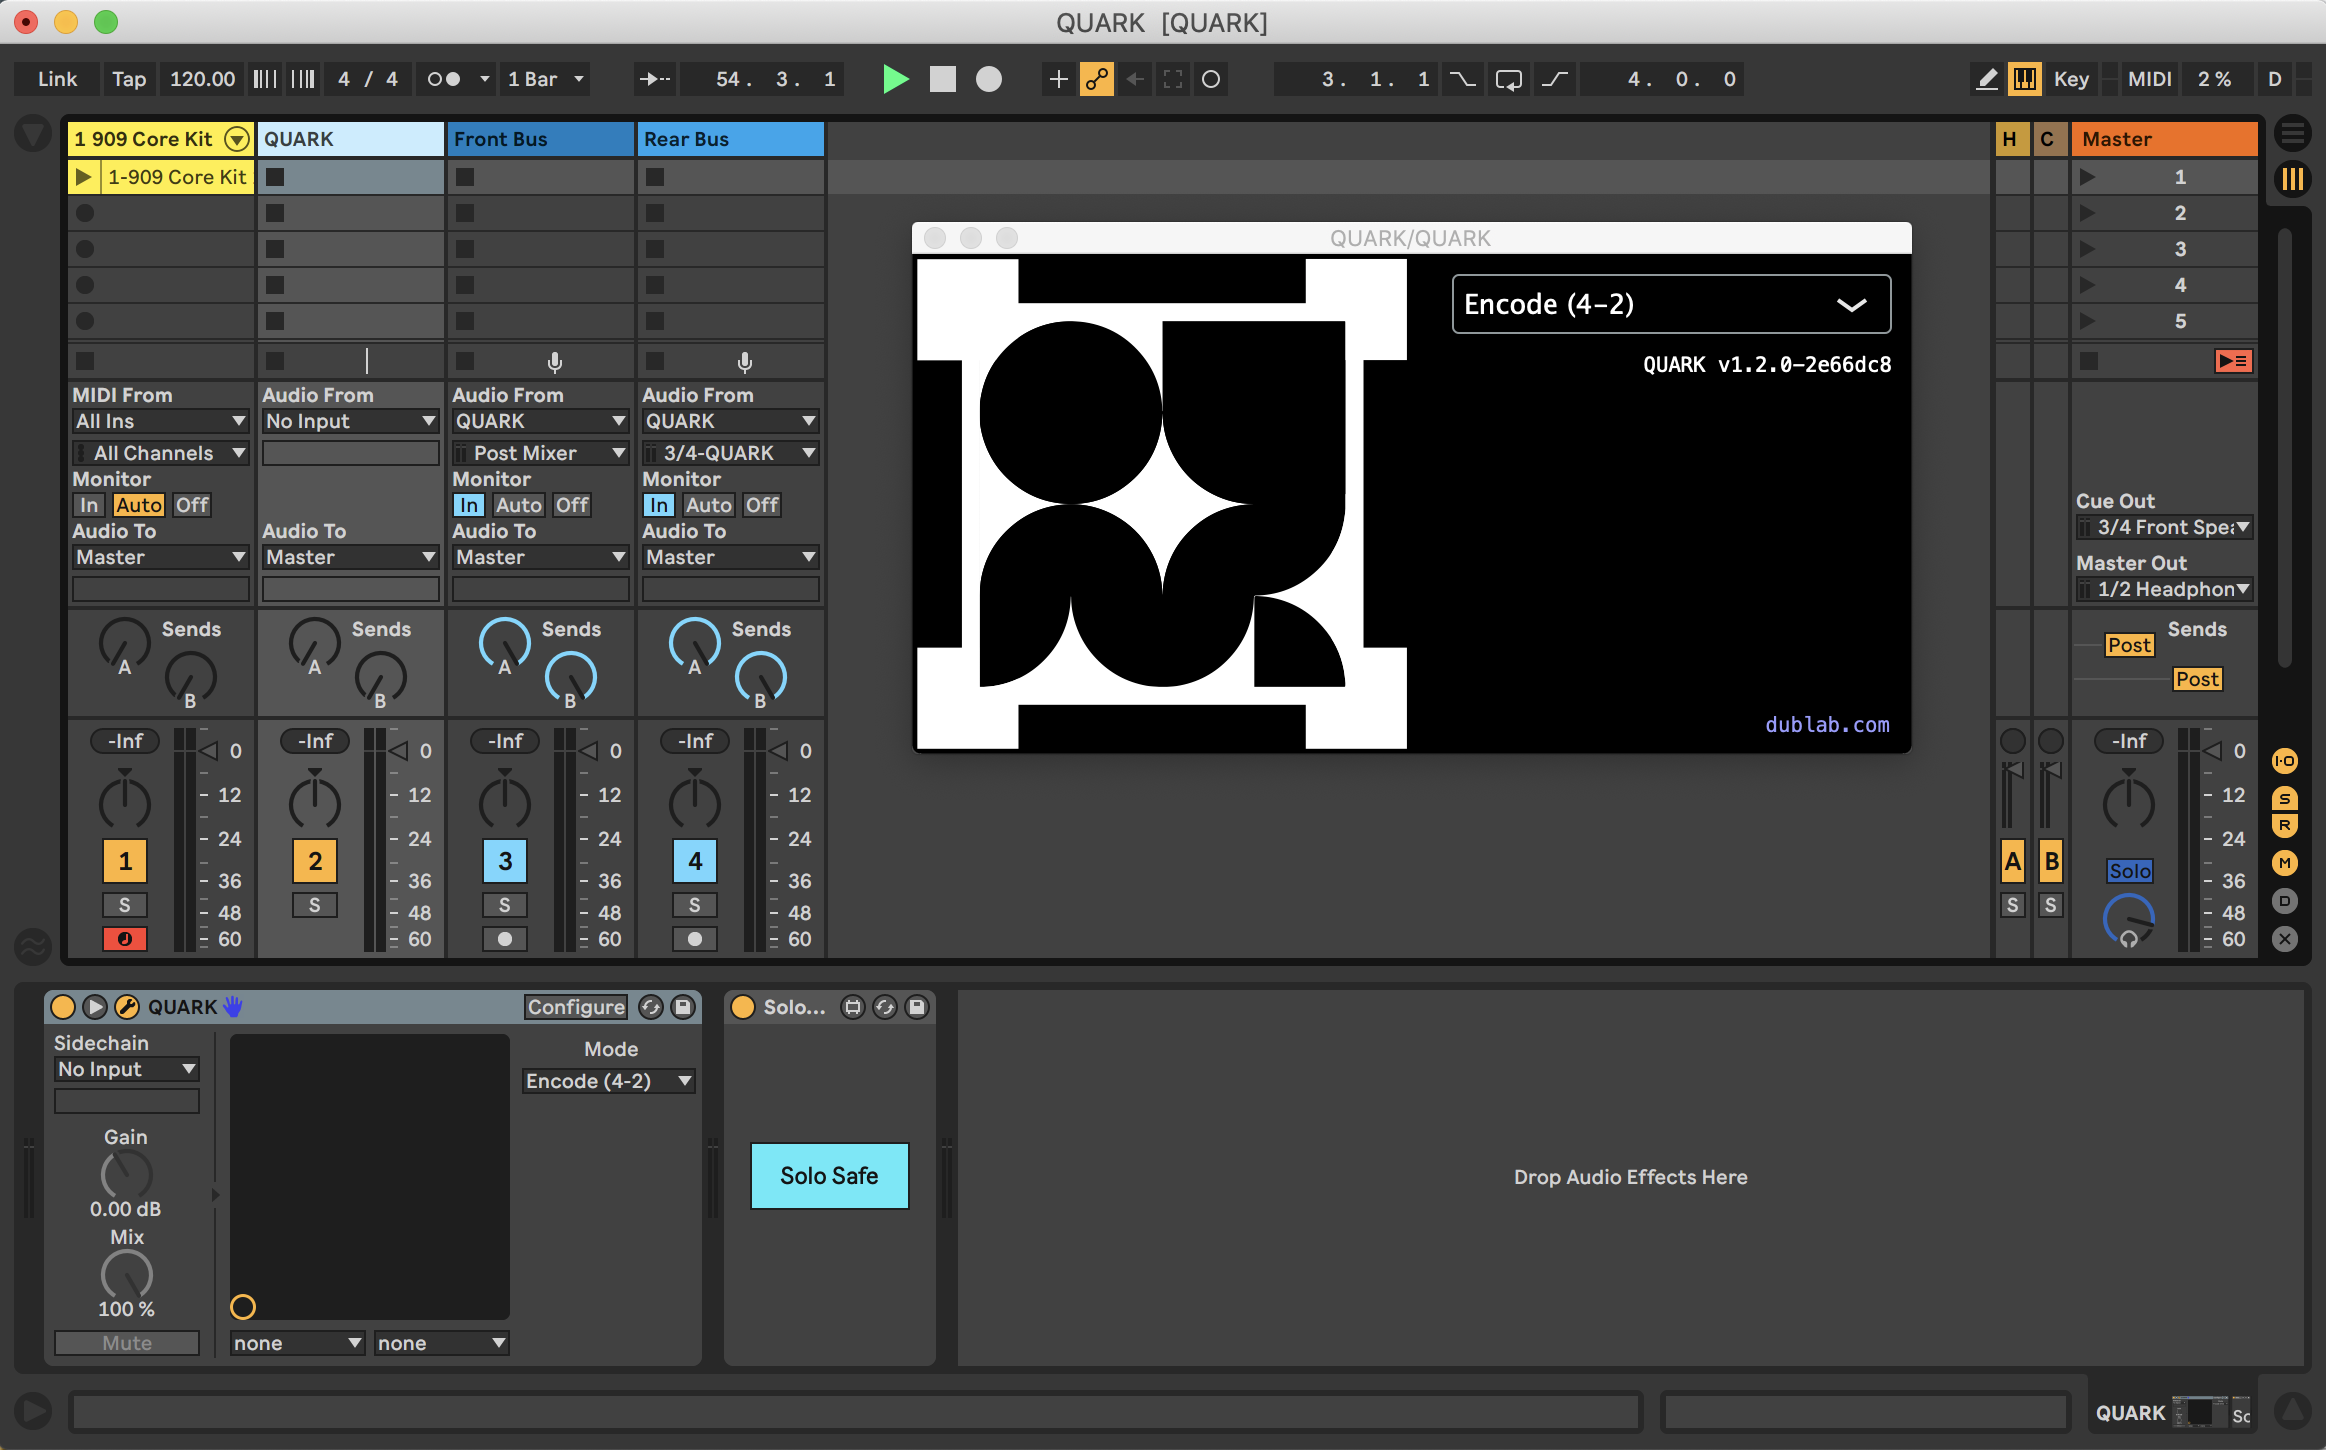Solo the Front Bus track

click(505, 905)
